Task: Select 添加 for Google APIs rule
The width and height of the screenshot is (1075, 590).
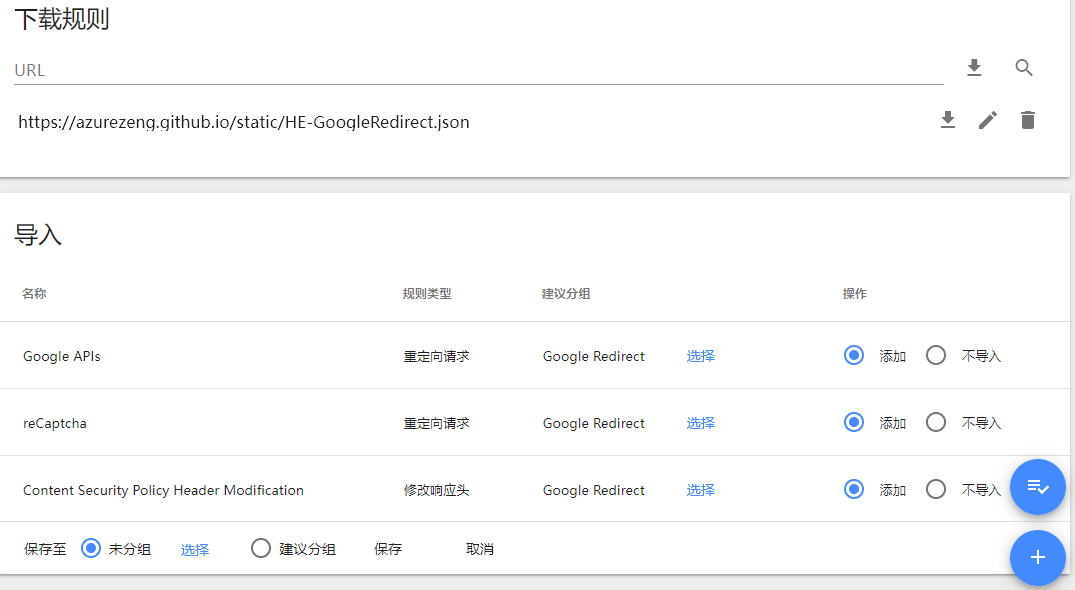Action: (x=854, y=355)
